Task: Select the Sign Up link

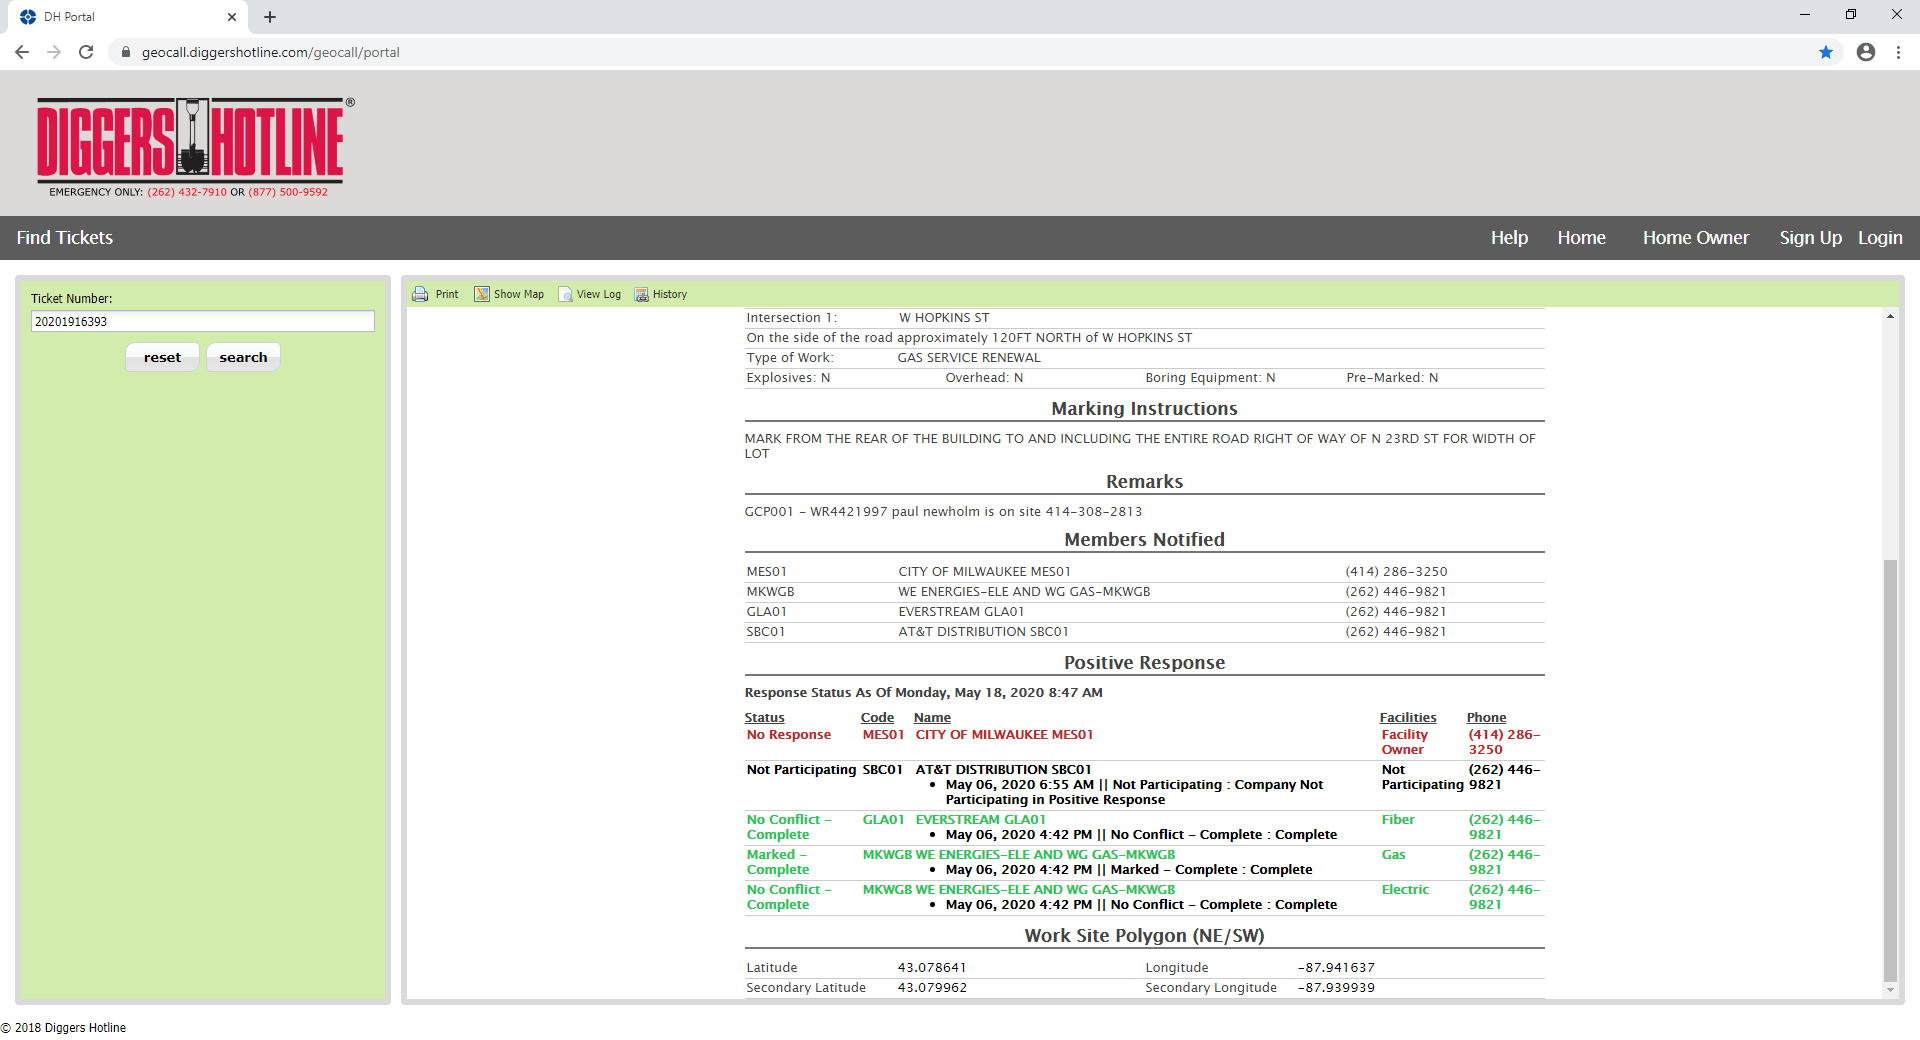Action: (x=1810, y=238)
